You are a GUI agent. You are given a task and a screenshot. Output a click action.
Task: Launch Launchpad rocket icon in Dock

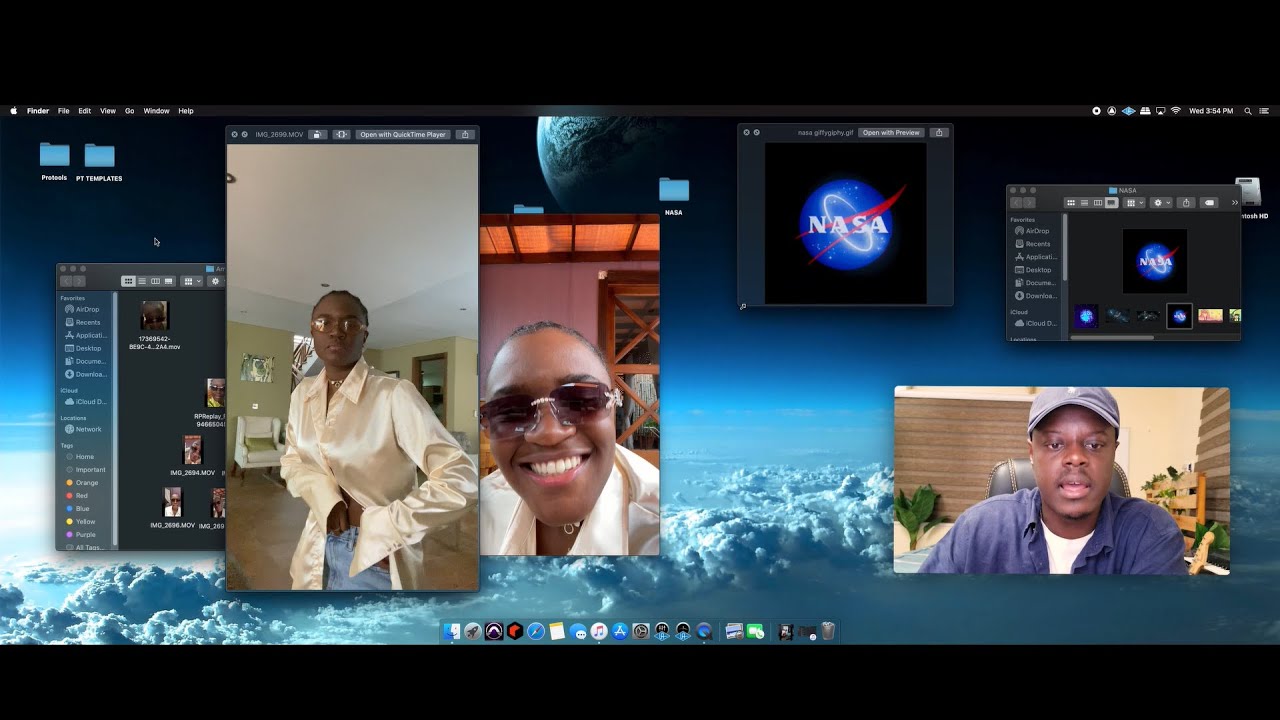pos(473,631)
